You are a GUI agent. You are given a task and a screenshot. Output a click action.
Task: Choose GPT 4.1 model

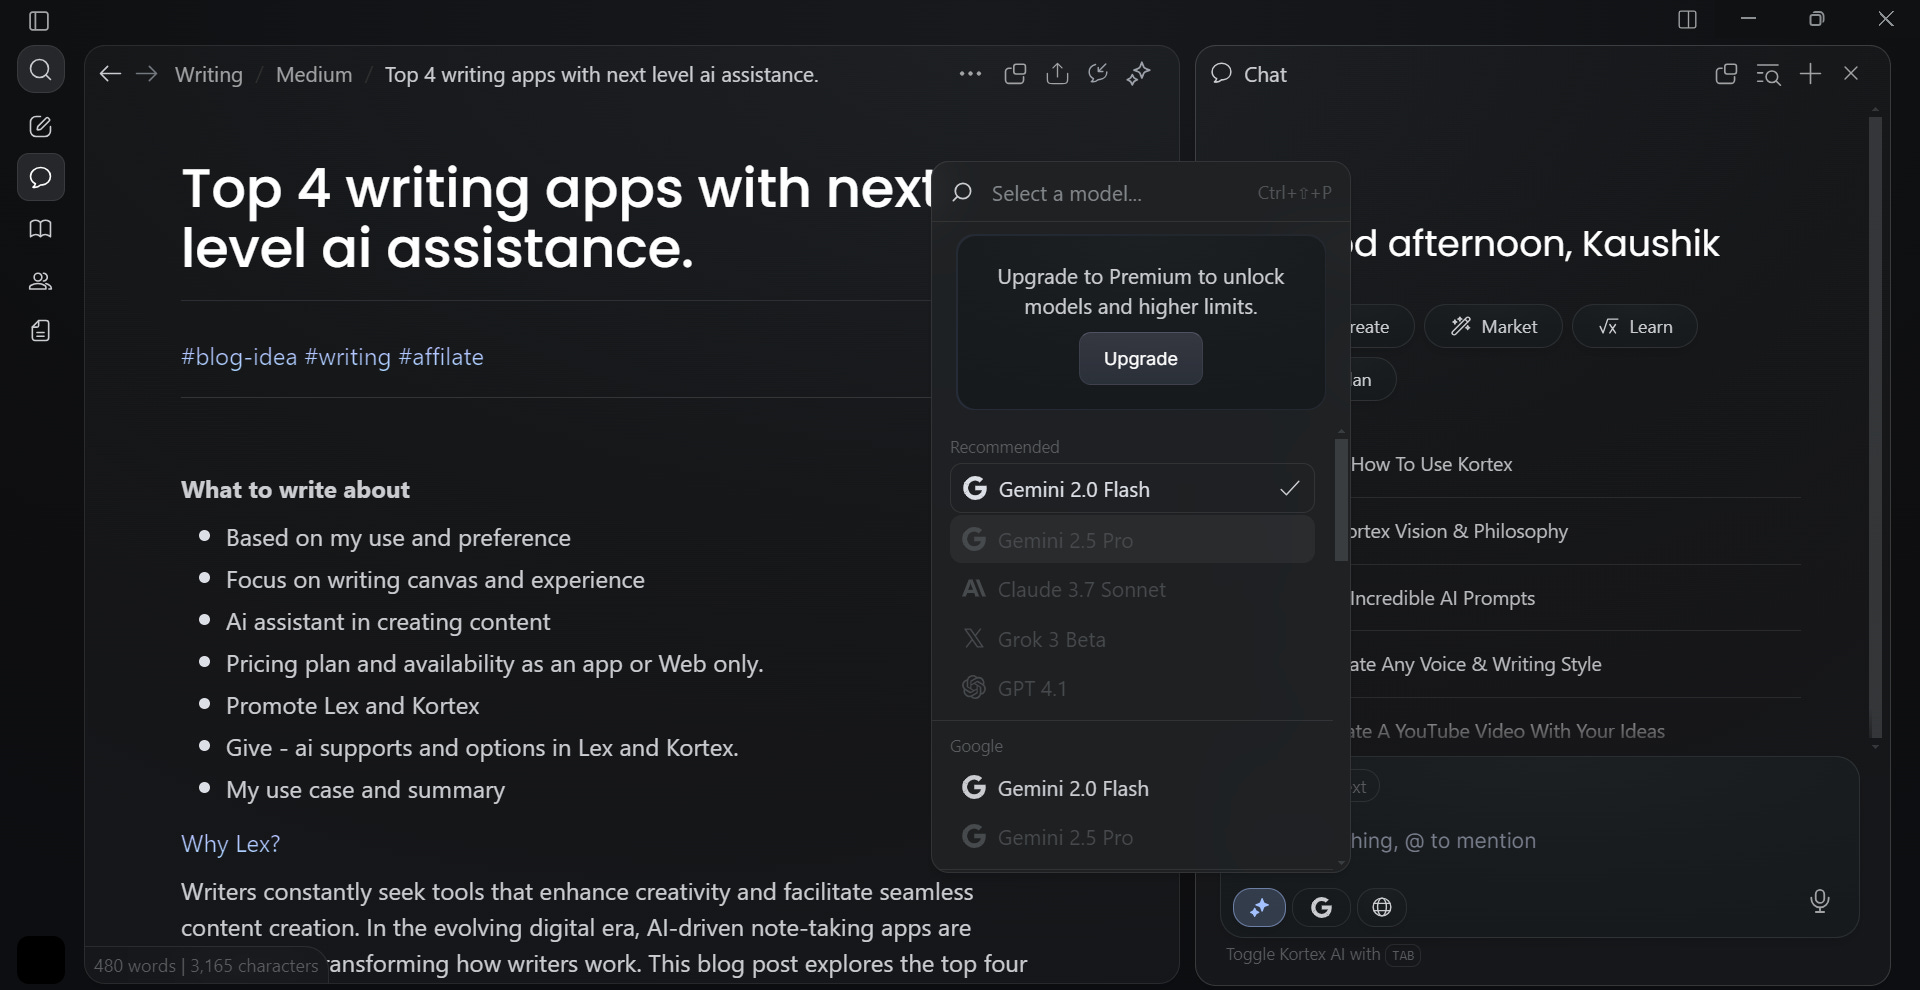(x=1132, y=688)
